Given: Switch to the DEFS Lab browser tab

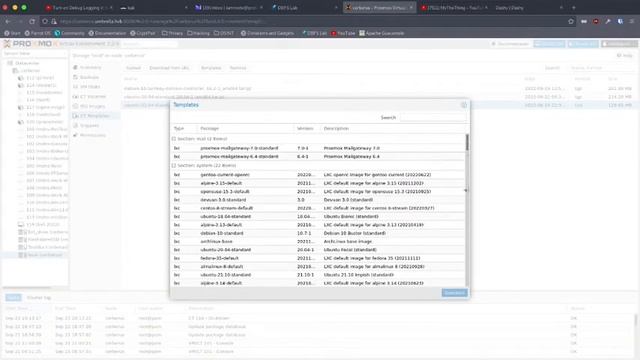Looking at the screenshot, I should tap(304, 7).
